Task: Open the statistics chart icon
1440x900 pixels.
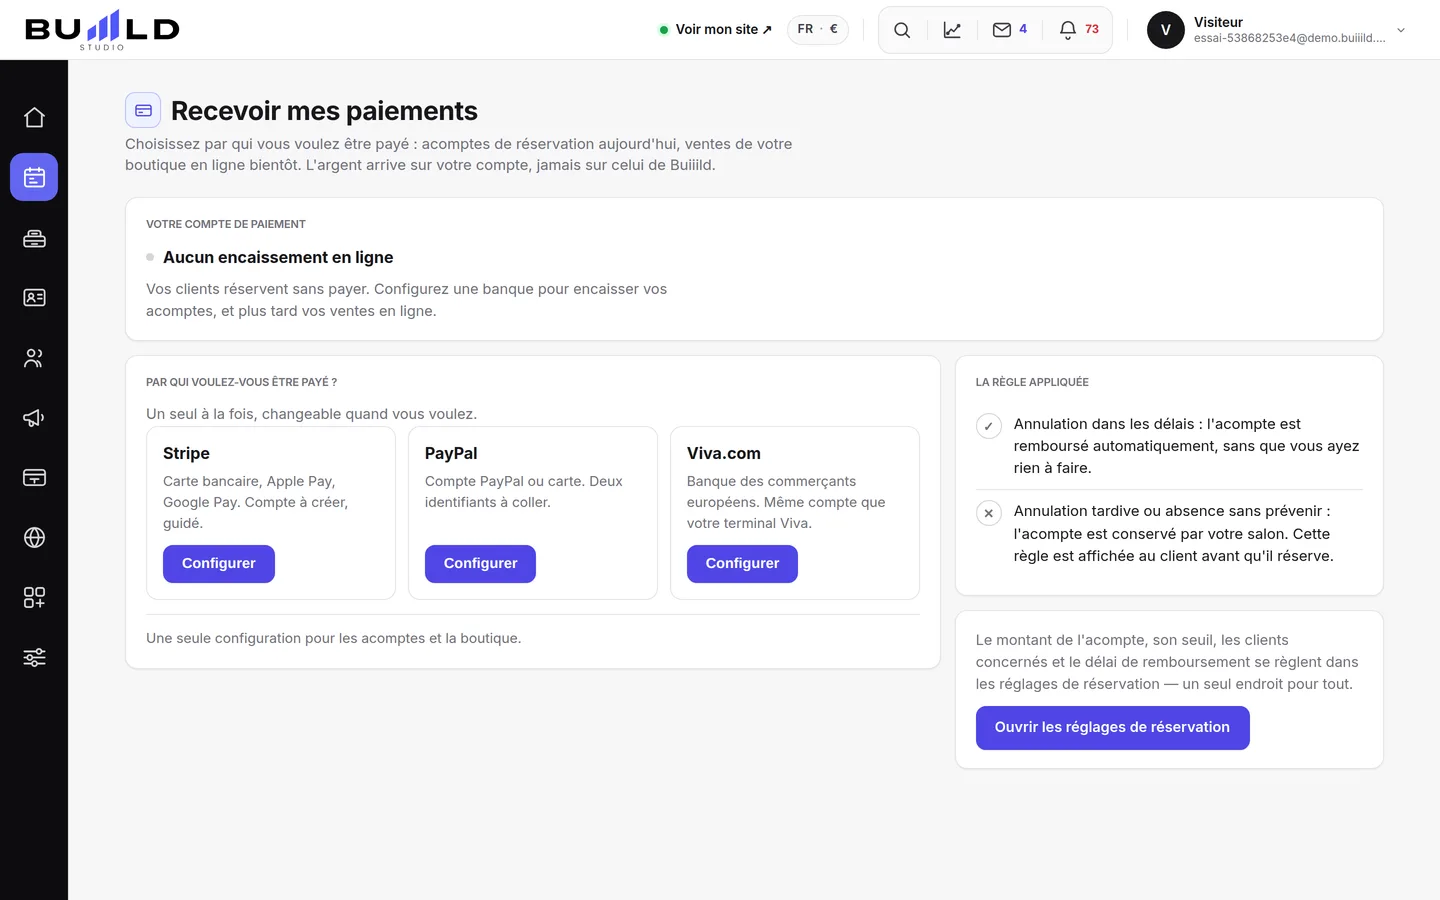Action: click(952, 30)
